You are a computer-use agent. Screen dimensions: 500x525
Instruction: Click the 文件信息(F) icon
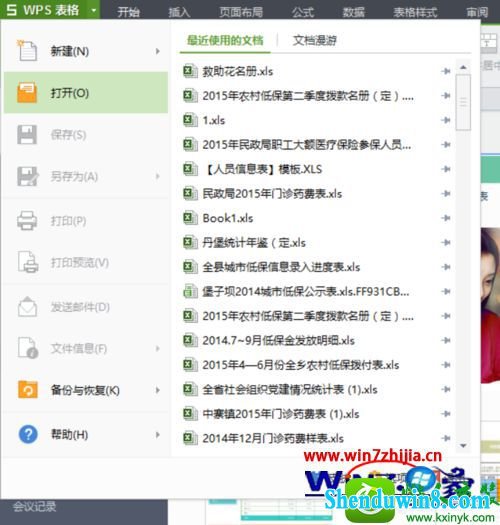pos(28,348)
